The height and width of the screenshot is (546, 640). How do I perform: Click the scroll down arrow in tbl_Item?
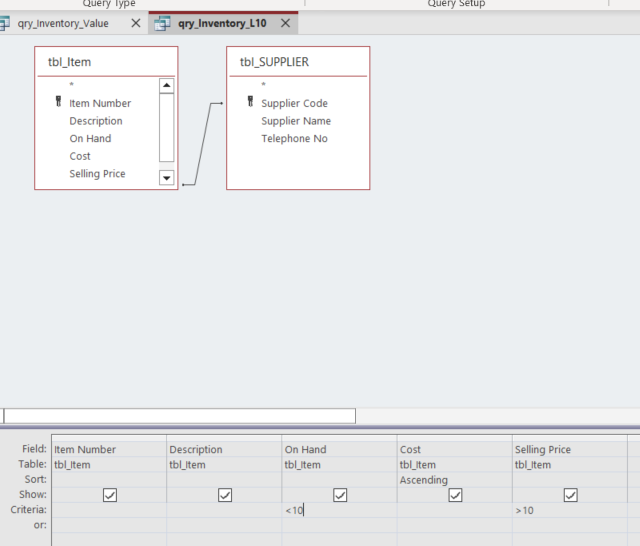tap(167, 178)
